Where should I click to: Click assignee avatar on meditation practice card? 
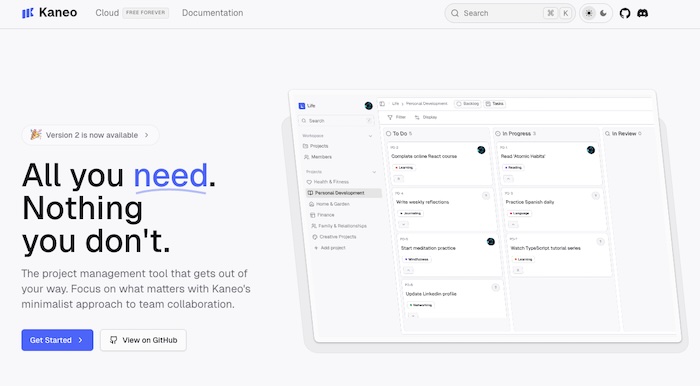[x=491, y=241]
